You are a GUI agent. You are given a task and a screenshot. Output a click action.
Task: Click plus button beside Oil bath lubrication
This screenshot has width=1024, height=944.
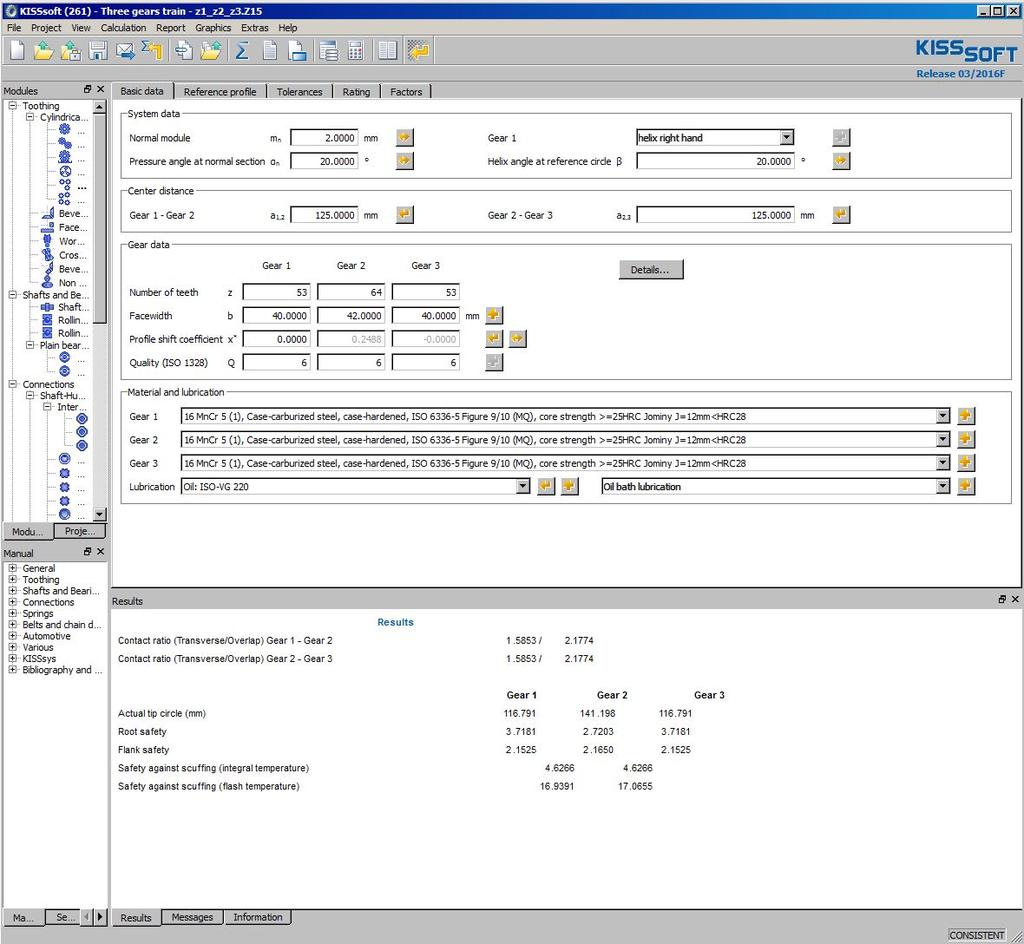point(966,486)
